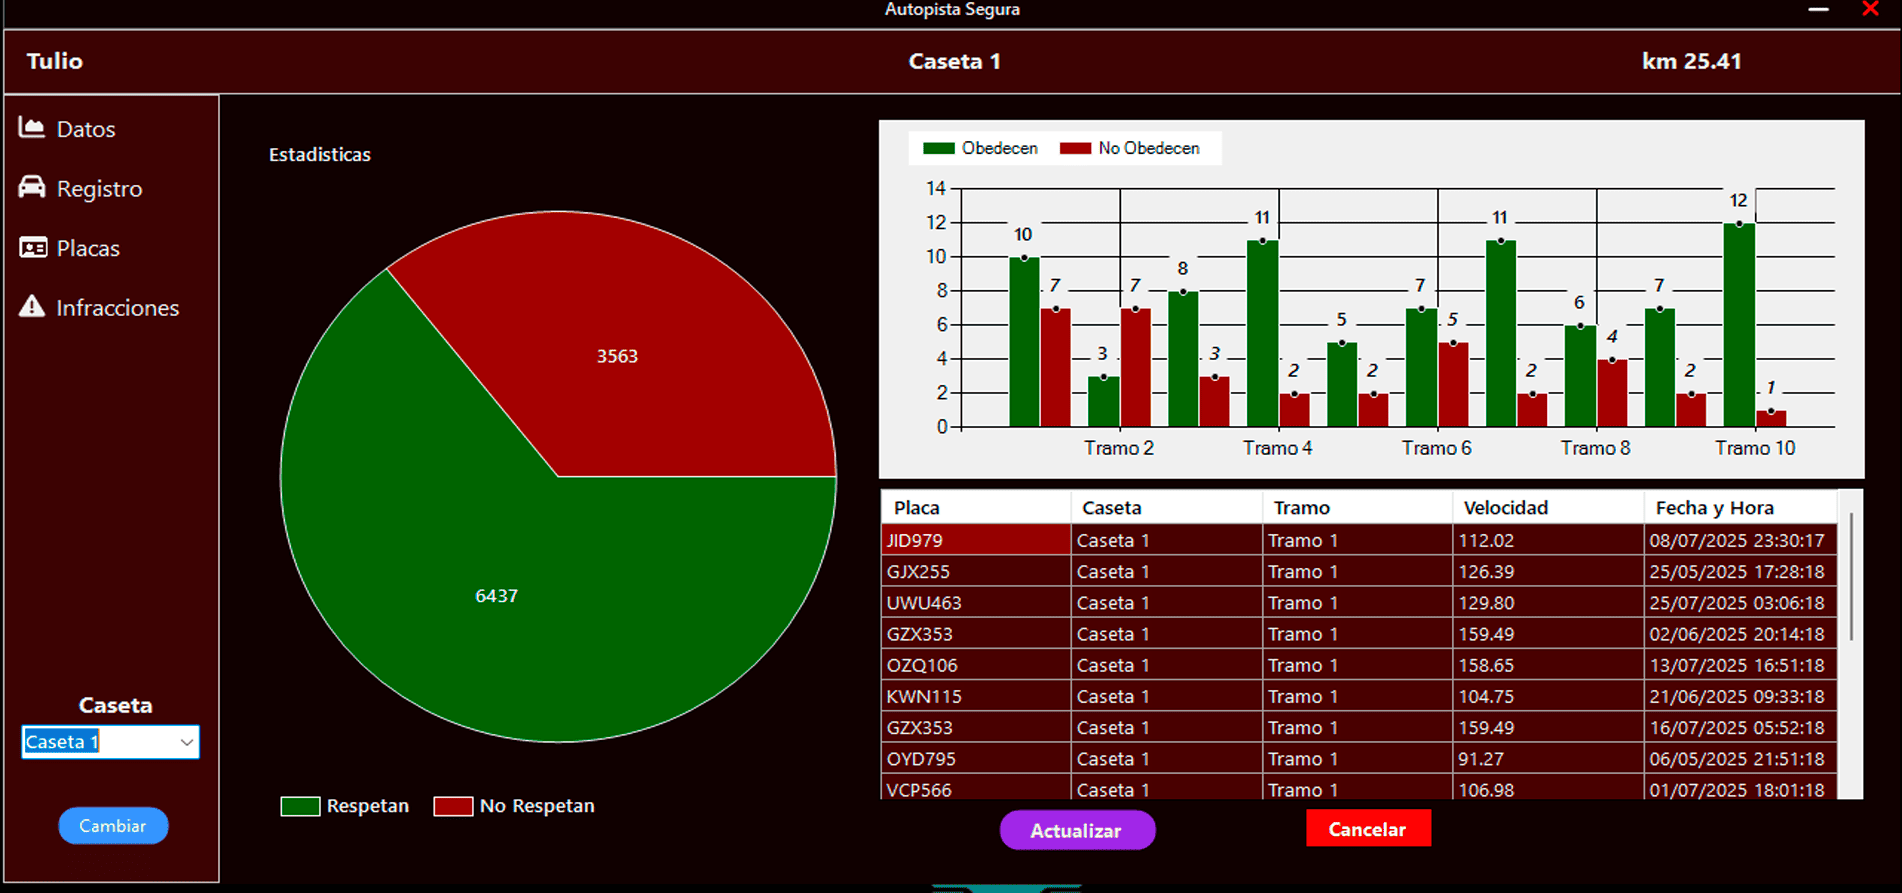Select the table row with plate JID979
The height and width of the screenshot is (893, 1902).
click(974, 540)
